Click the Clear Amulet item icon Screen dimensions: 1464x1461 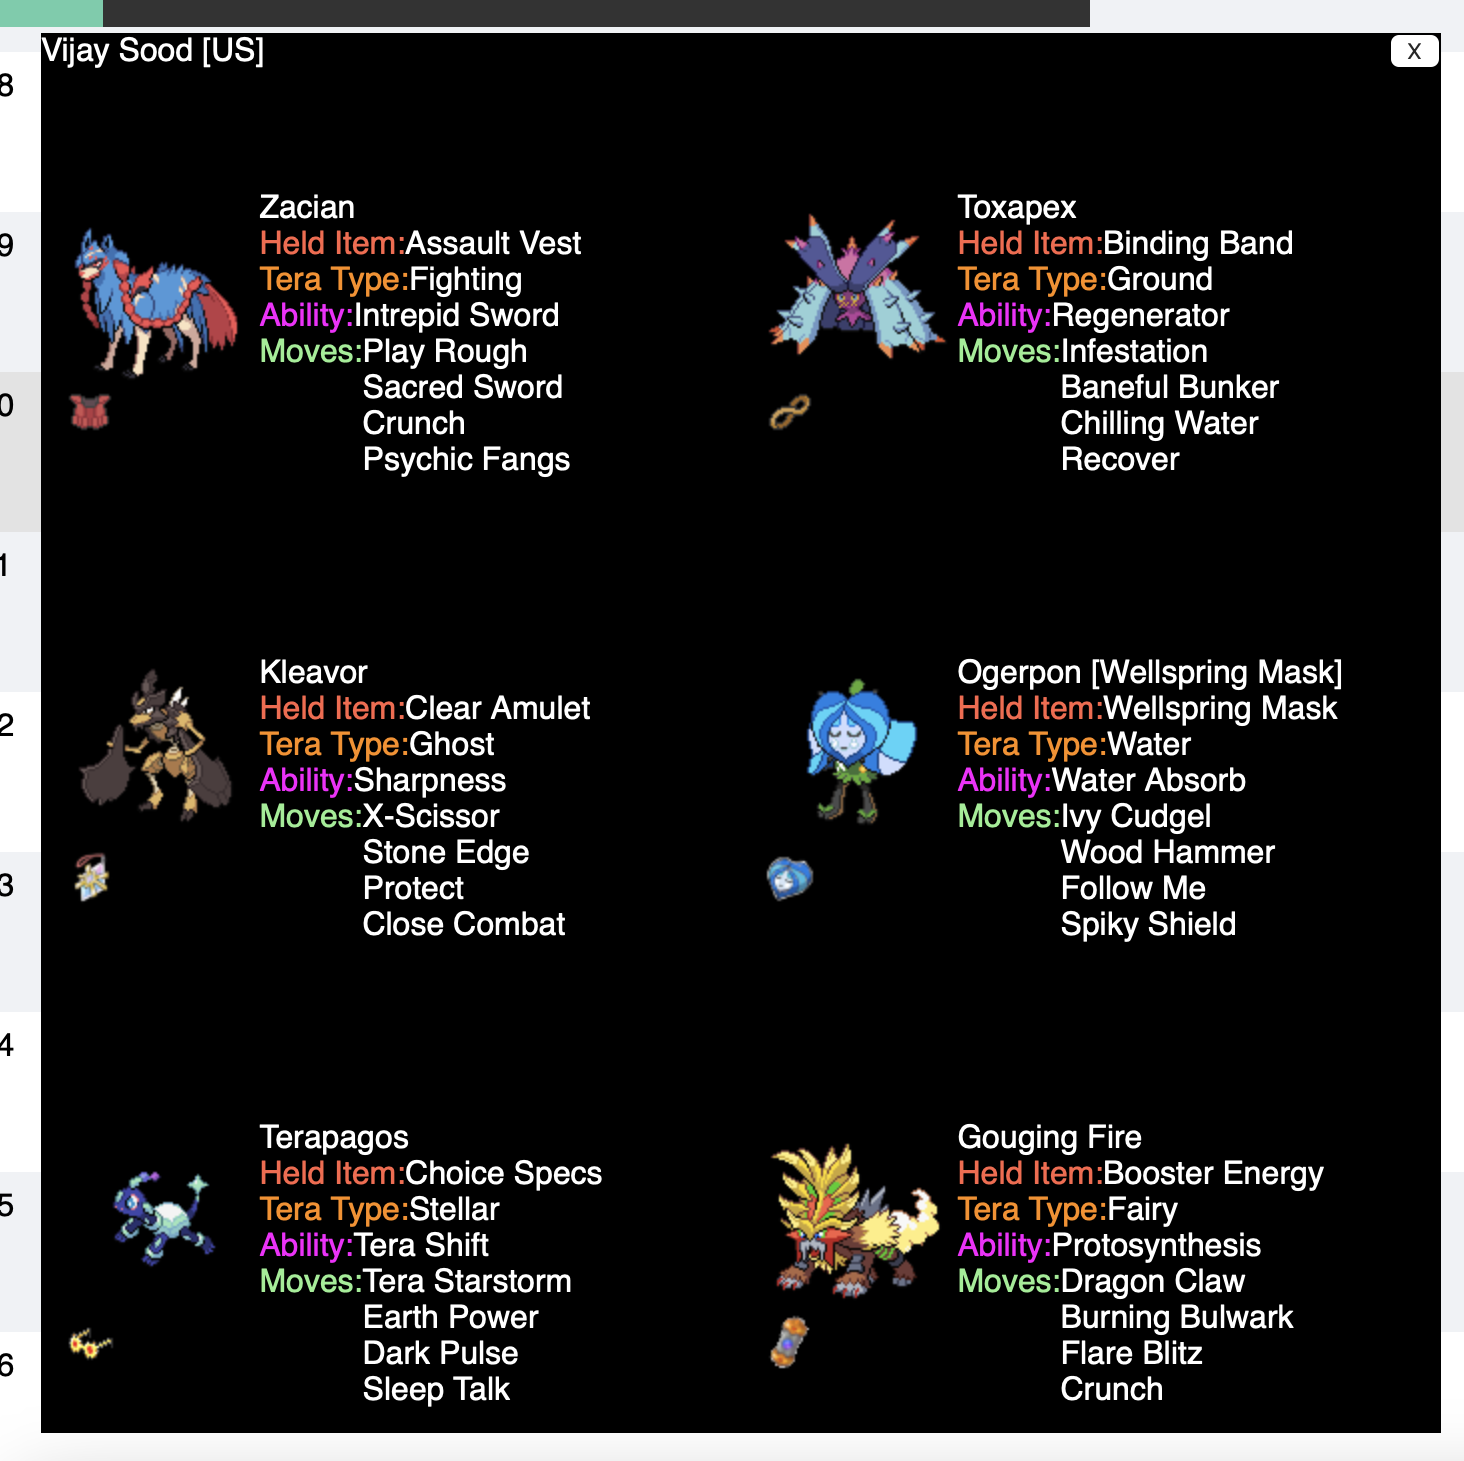92,877
